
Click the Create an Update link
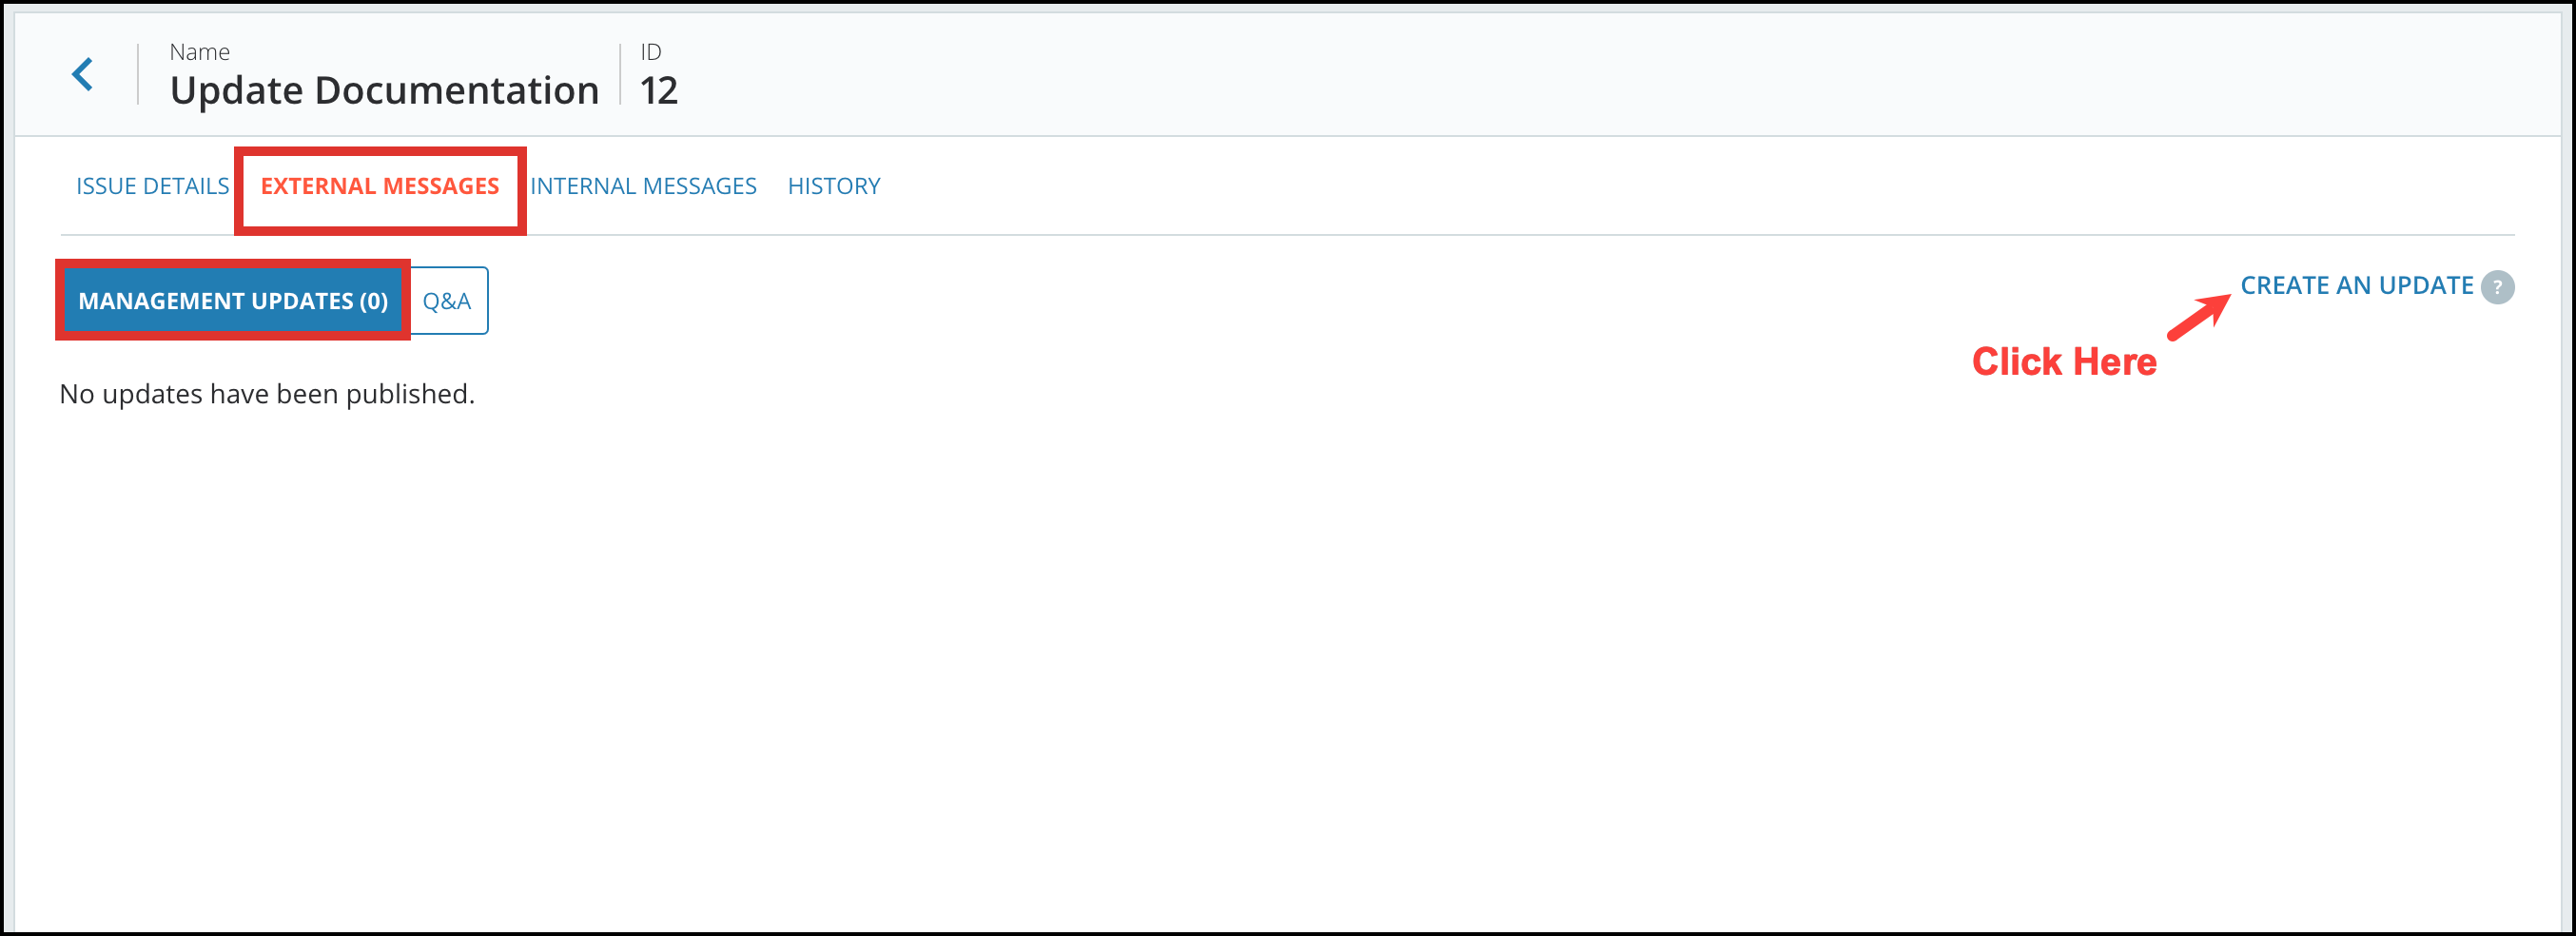2356,286
